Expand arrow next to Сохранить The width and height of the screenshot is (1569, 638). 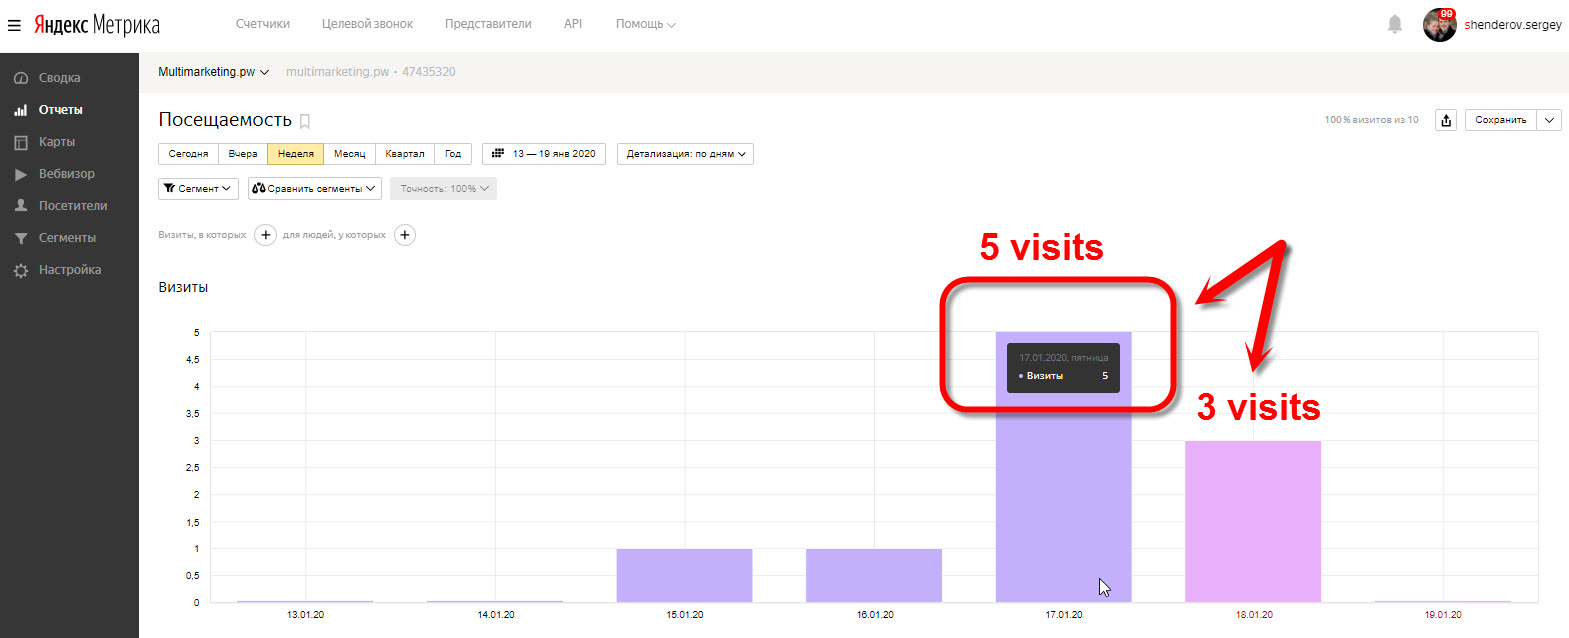[x=1549, y=120]
